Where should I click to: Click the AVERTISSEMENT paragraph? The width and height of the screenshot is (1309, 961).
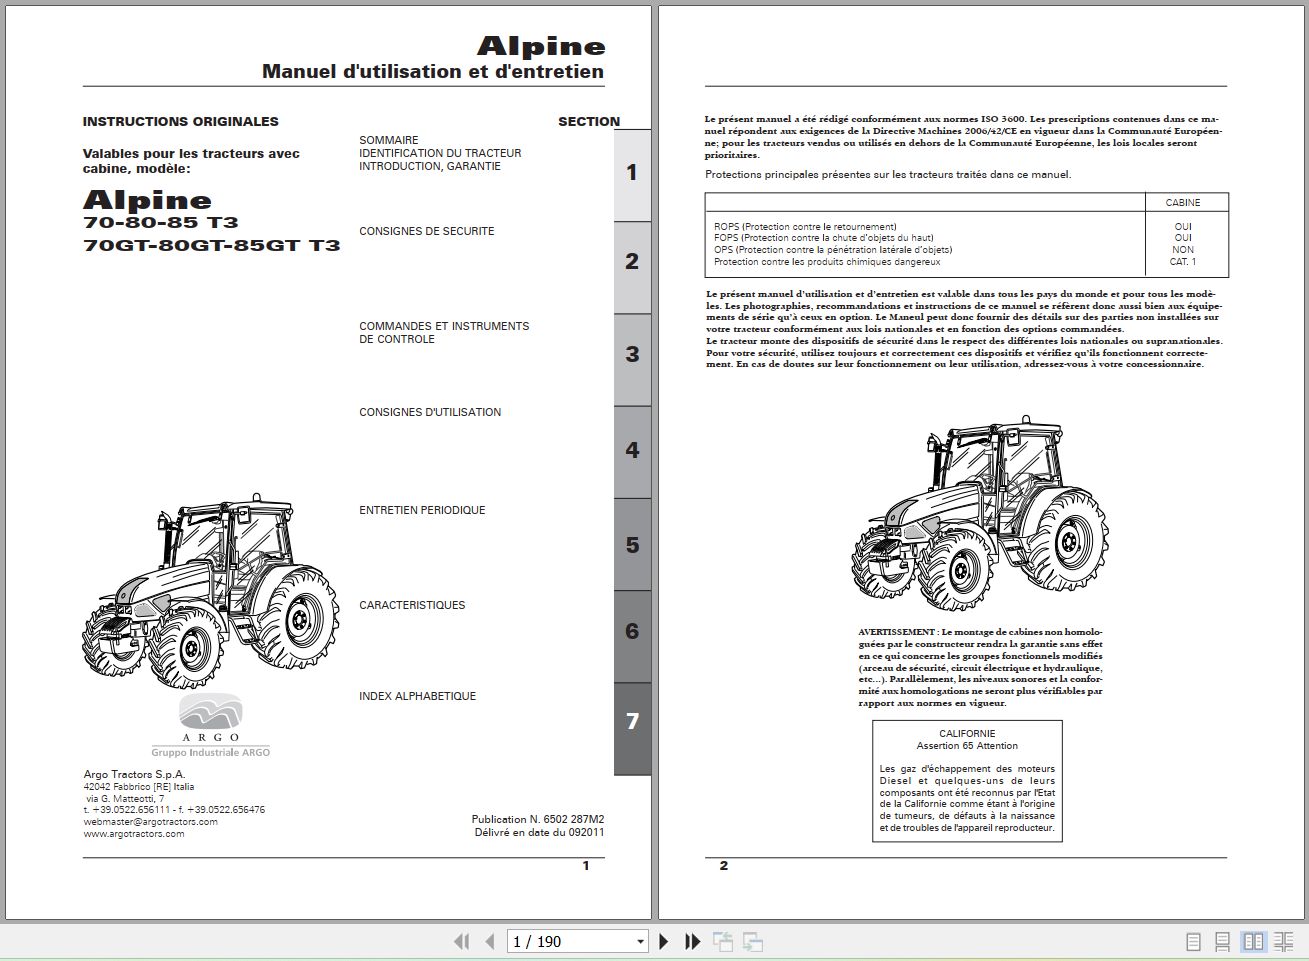(x=980, y=668)
